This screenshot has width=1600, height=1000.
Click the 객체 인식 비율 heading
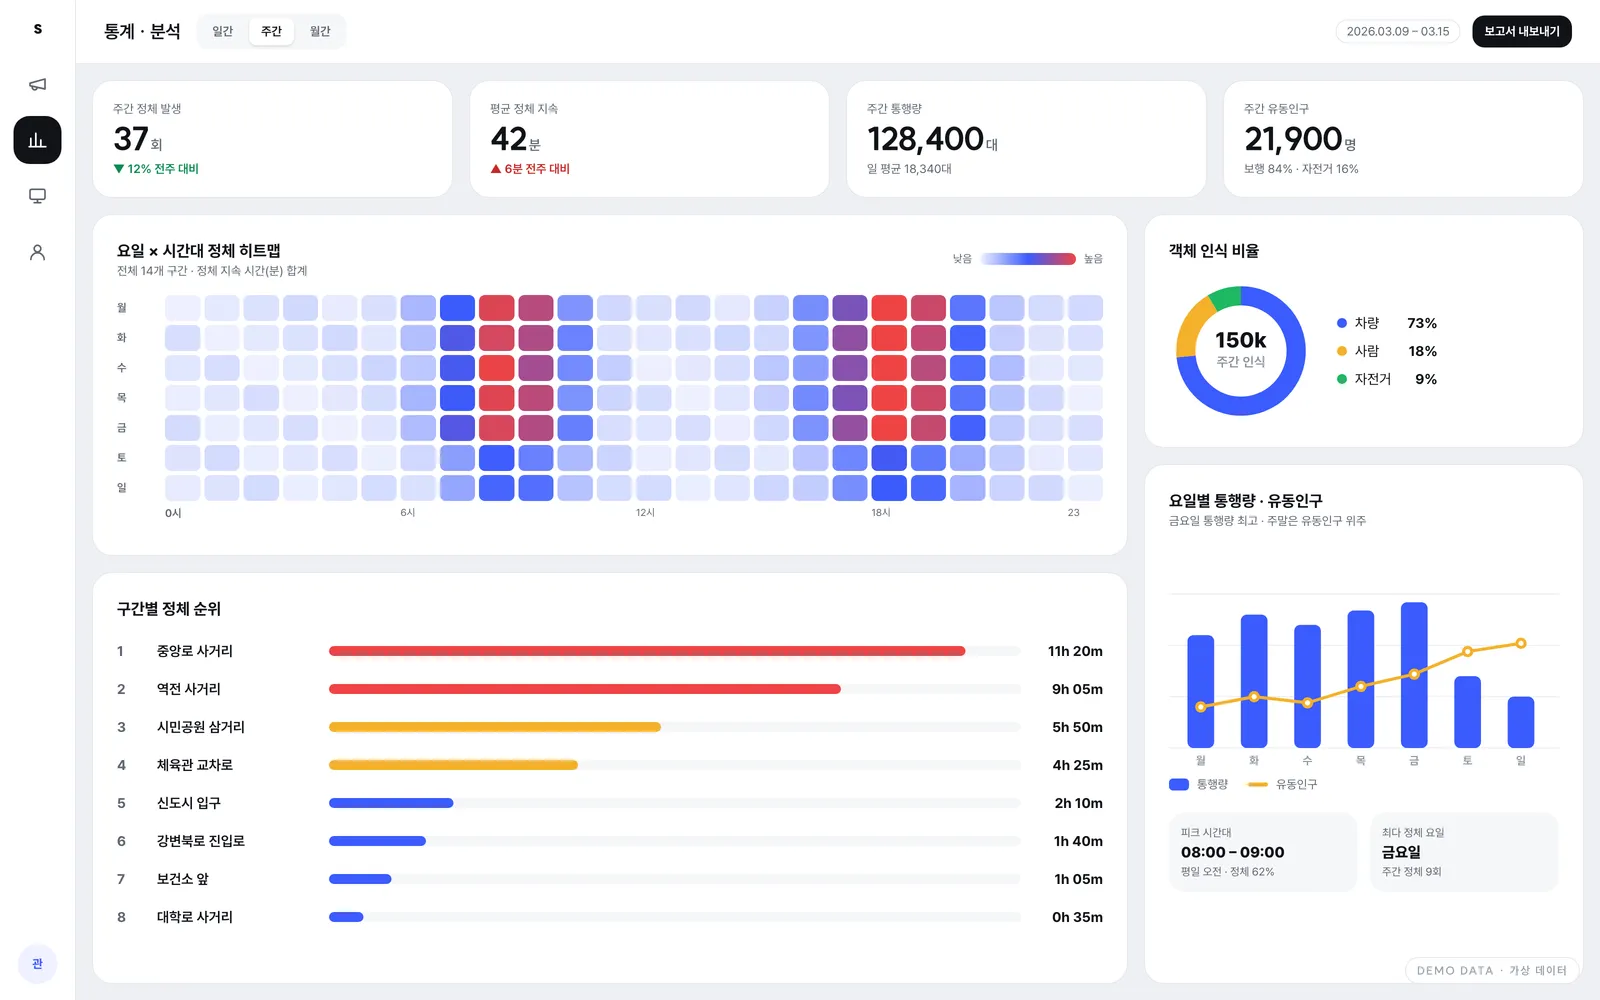(x=1214, y=251)
